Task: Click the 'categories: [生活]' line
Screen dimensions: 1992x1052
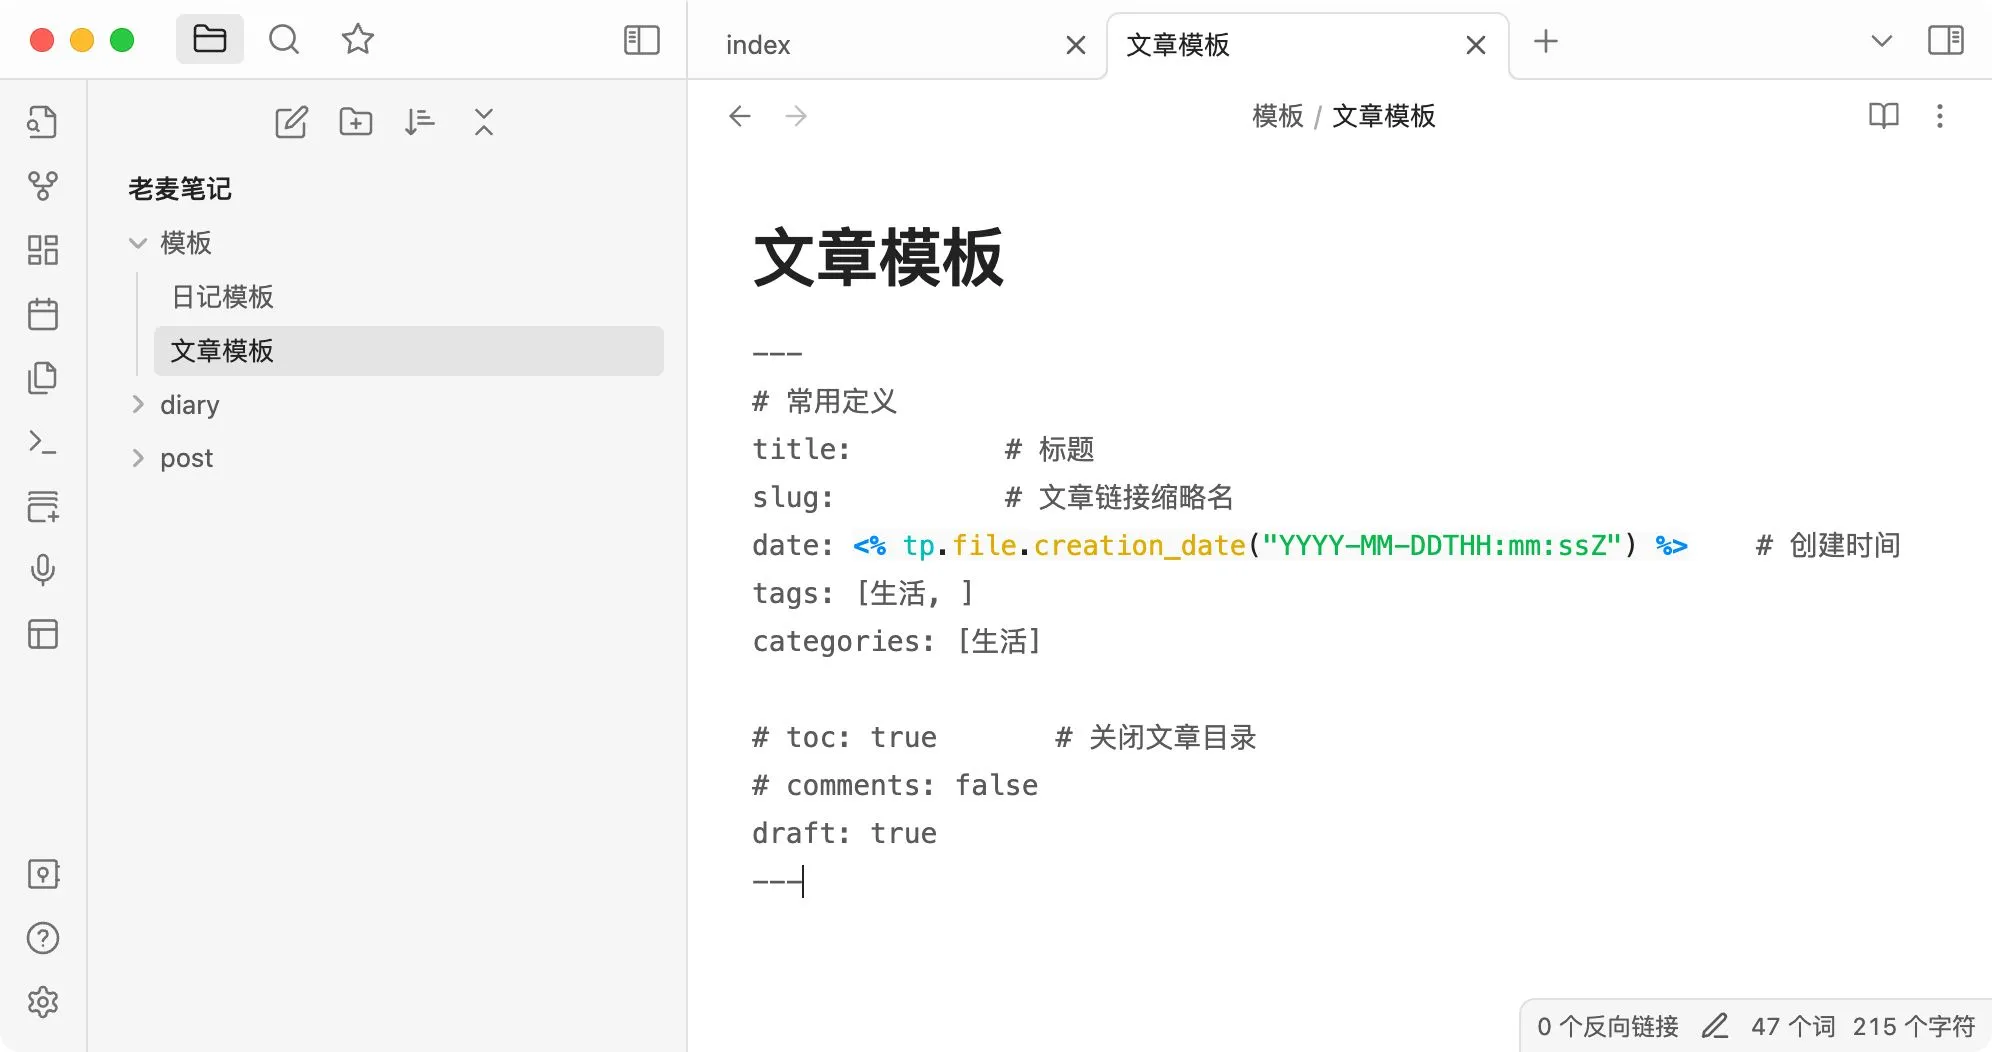Action: (x=897, y=641)
